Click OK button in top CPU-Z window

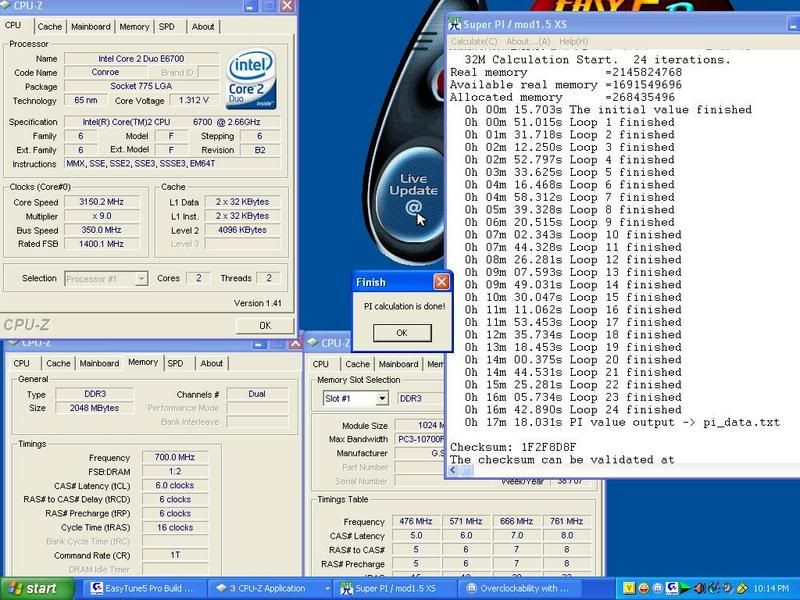265,326
